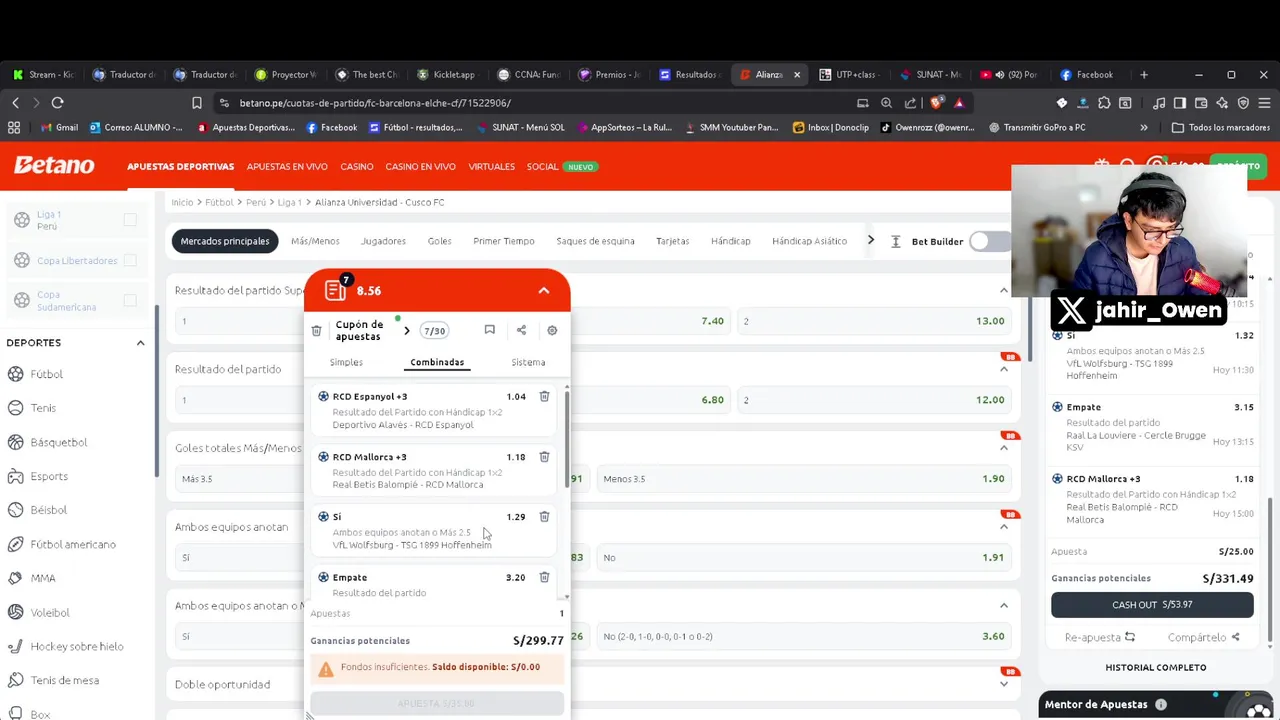Viewport: 1280px width, 720px height.
Task: Open HISTORIAL COMPLETO link
Action: pyautogui.click(x=1156, y=667)
